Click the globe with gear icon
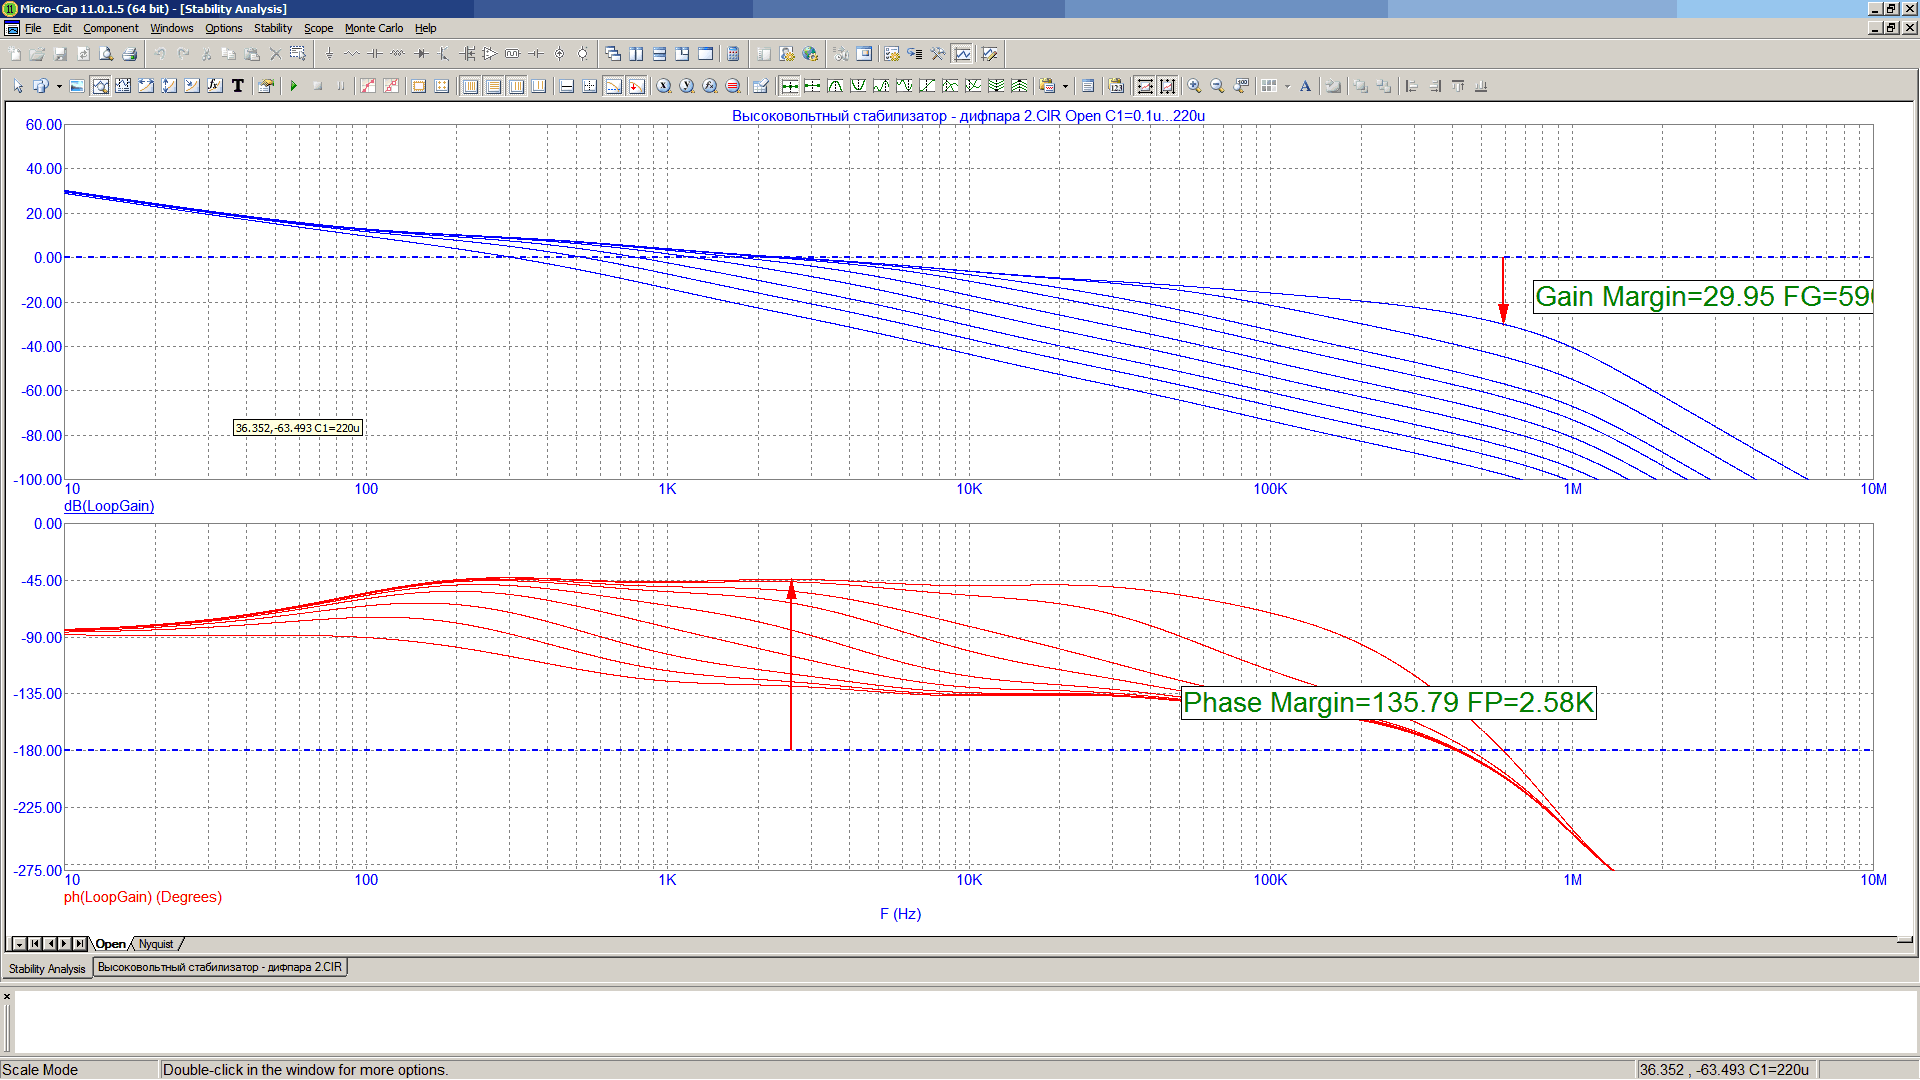This screenshot has width=1920, height=1080. pos(810,54)
